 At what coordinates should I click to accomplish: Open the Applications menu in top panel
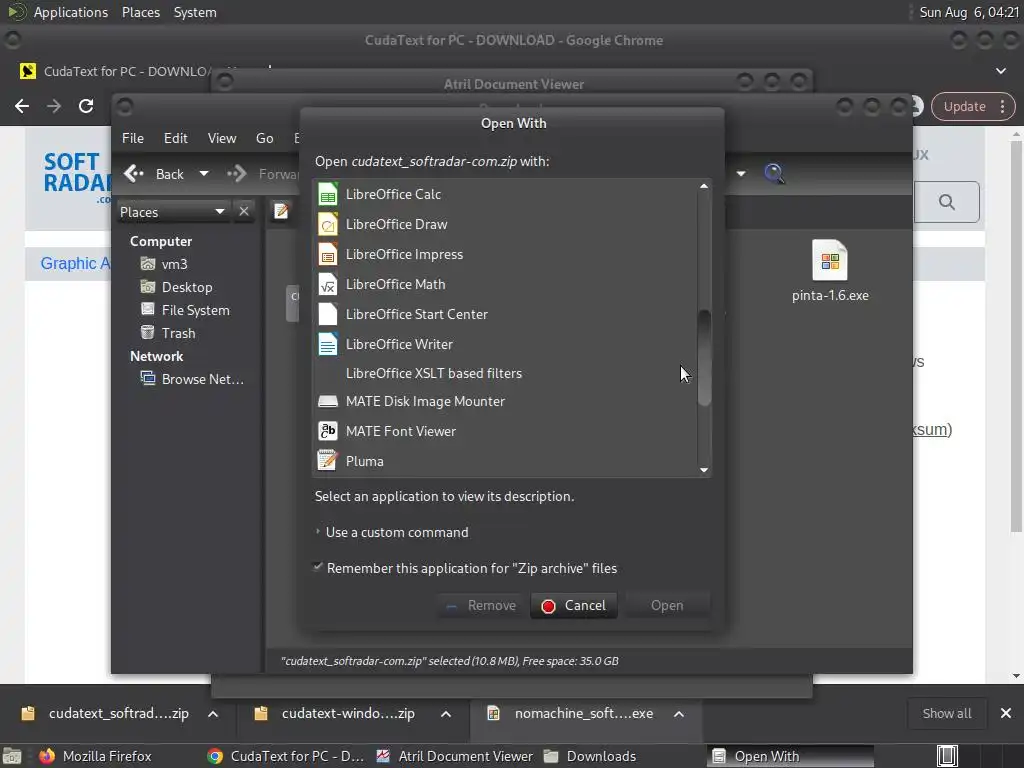(x=71, y=12)
